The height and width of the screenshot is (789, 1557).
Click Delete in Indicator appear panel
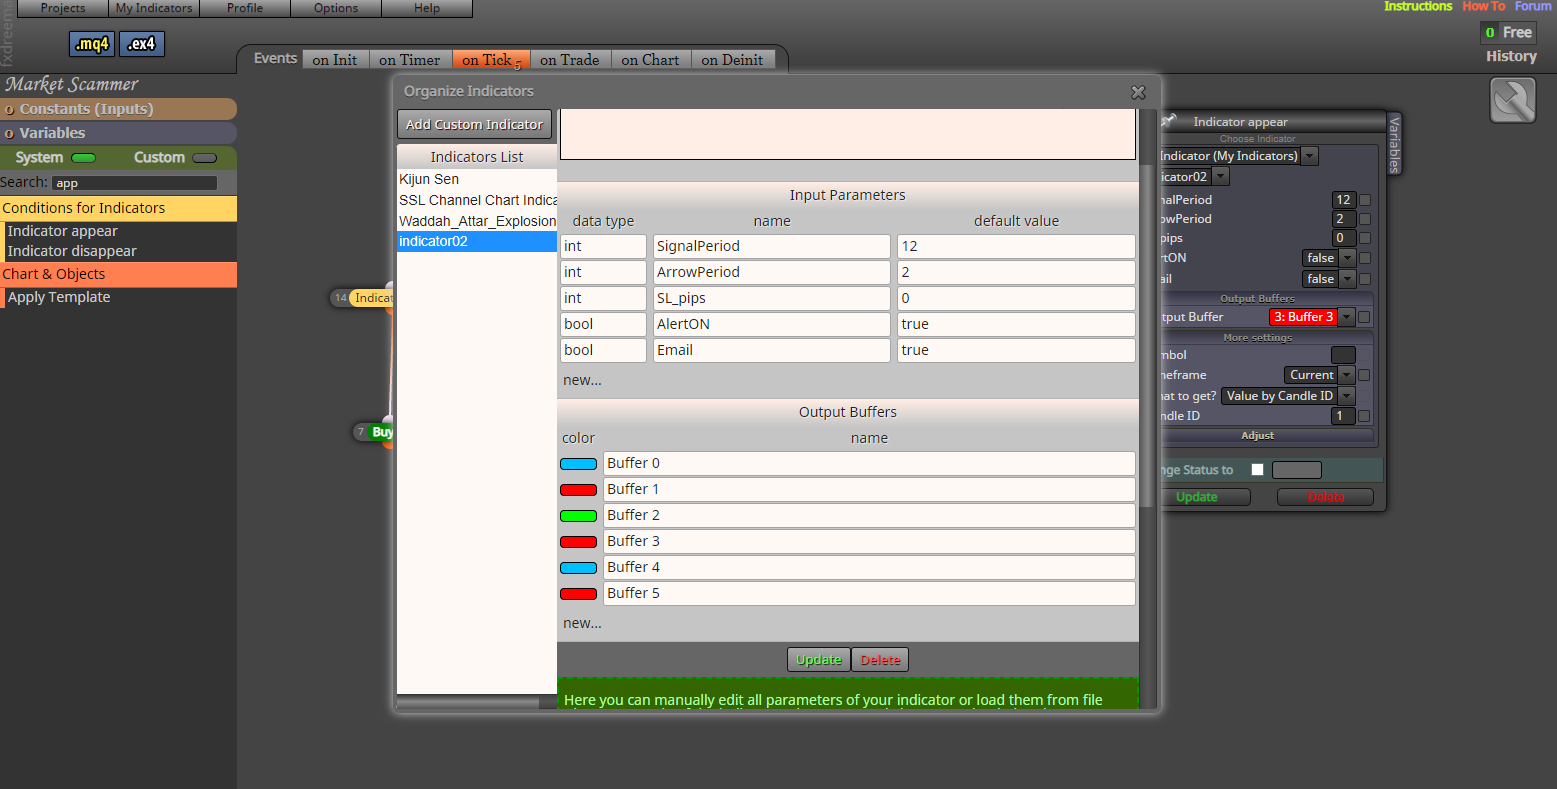[1325, 497]
